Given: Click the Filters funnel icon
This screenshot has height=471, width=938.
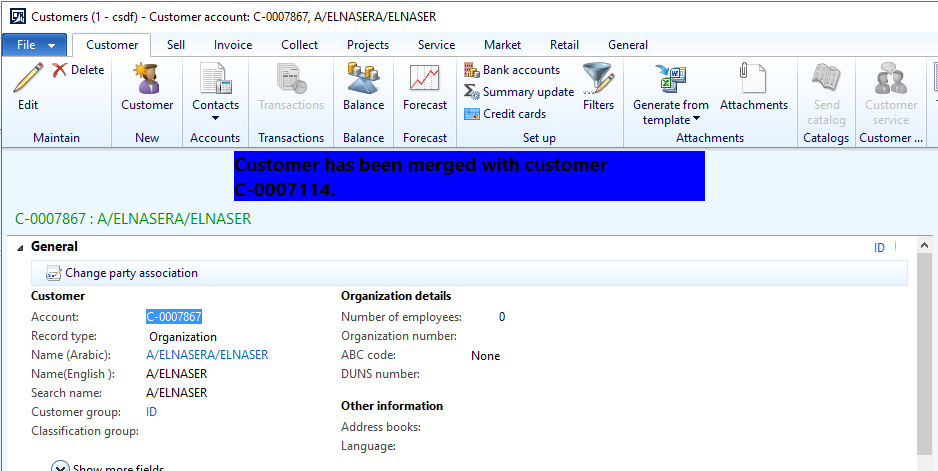Looking at the screenshot, I should tap(598, 80).
